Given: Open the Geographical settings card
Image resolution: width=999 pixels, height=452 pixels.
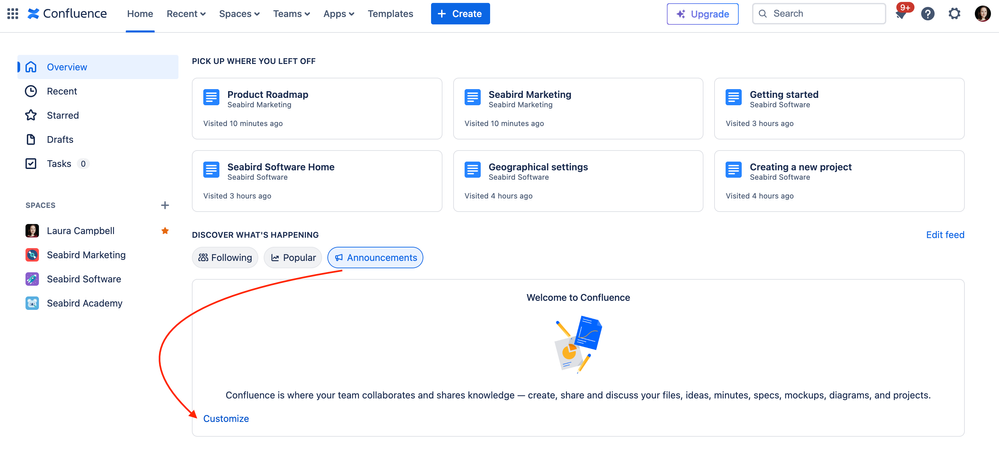Looking at the screenshot, I should 578,181.
